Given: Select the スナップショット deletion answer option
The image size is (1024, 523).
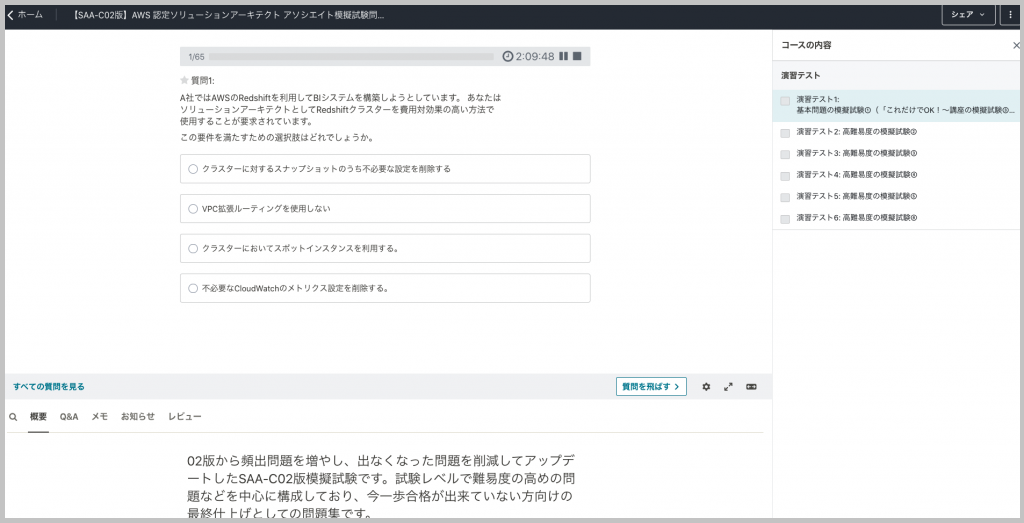Looking at the screenshot, I should click(193, 169).
